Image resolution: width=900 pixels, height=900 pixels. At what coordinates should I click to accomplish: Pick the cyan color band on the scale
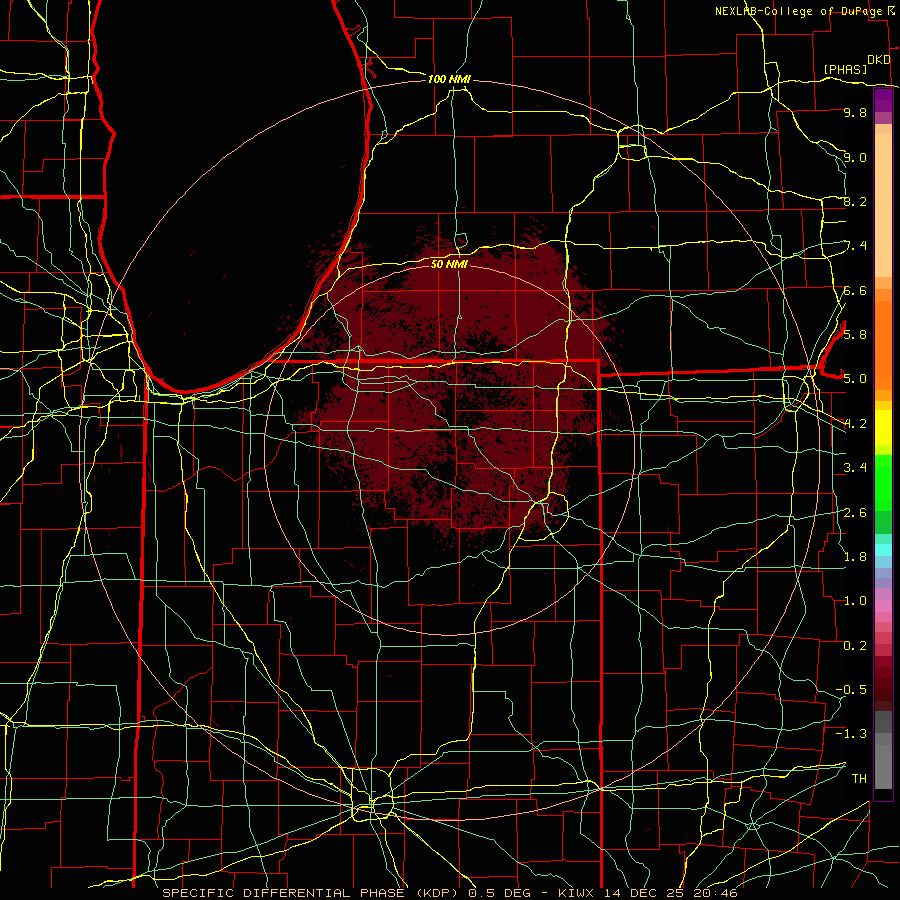[x=883, y=550]
